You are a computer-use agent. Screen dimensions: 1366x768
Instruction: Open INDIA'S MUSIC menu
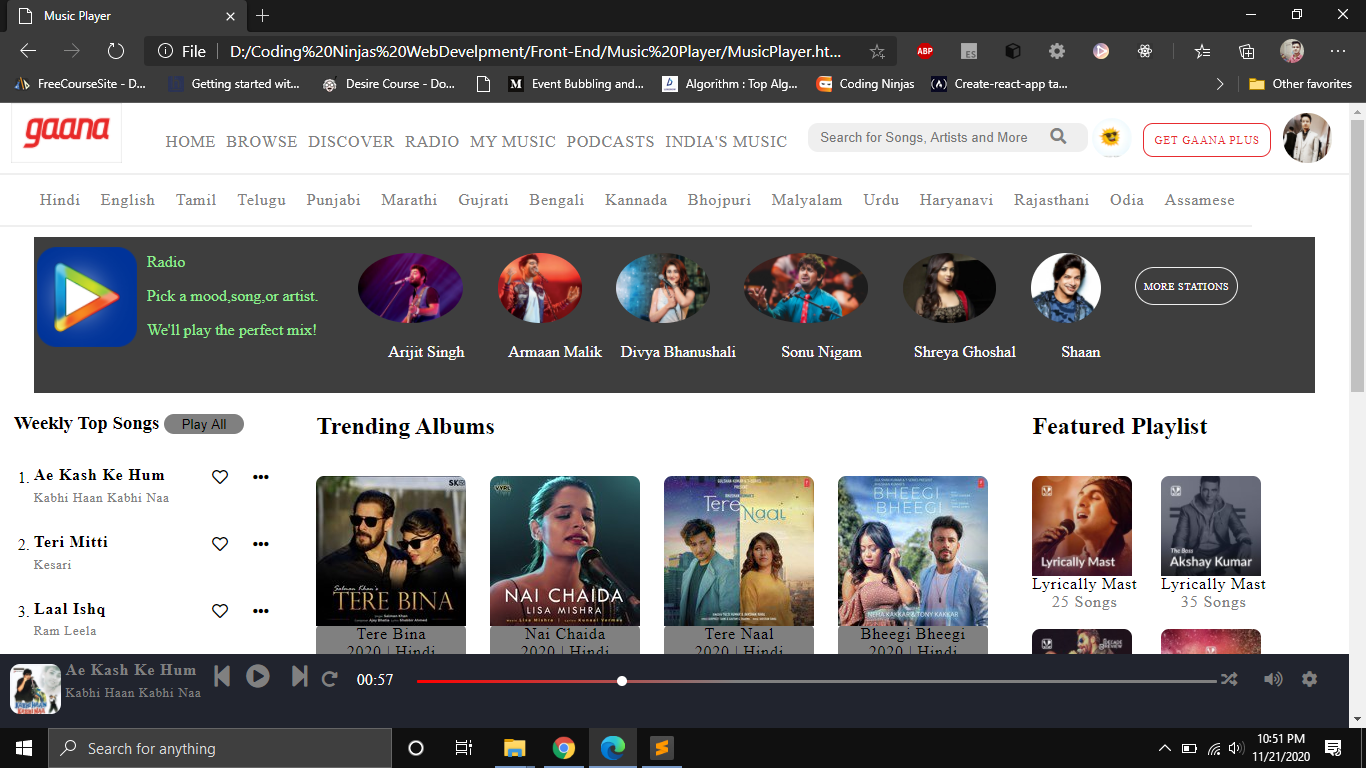(x=726, y=142)
